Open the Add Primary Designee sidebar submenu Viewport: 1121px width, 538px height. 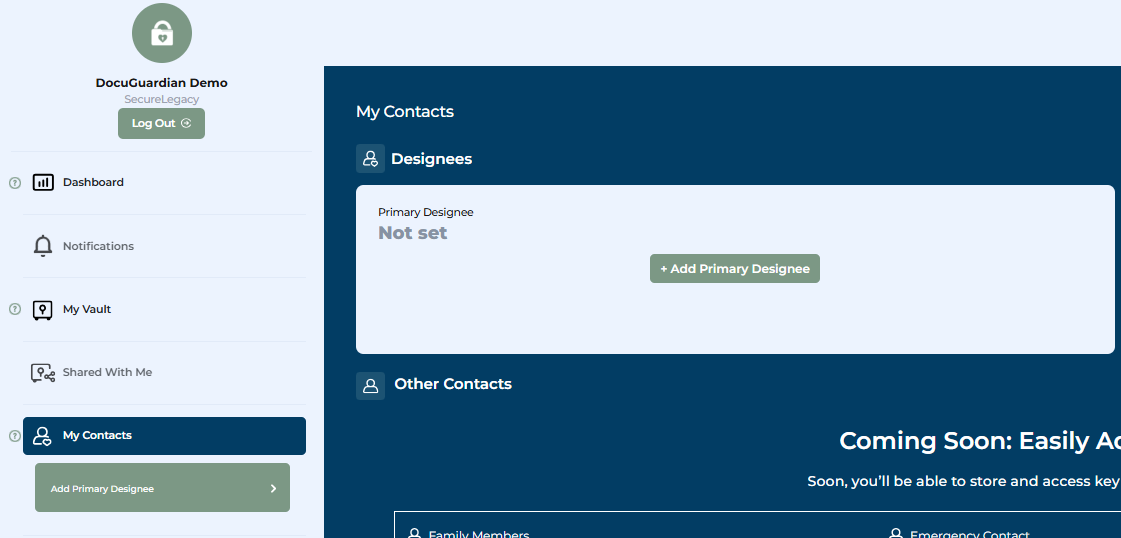pyautogui.click(x=162, y=488)
